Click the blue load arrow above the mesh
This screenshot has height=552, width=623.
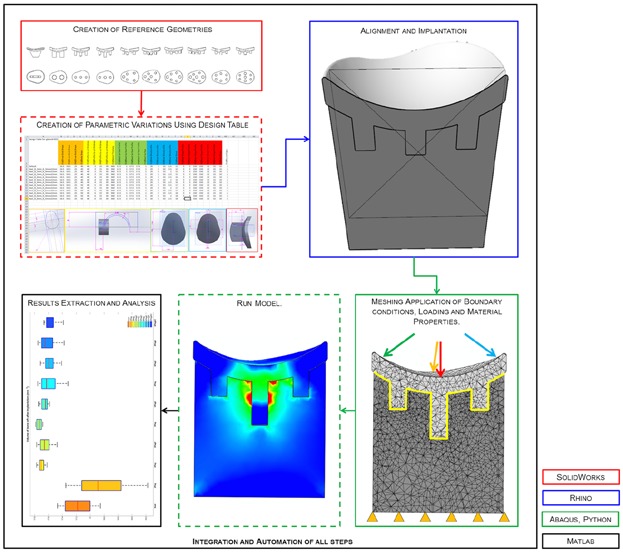(x=480, y=345)
